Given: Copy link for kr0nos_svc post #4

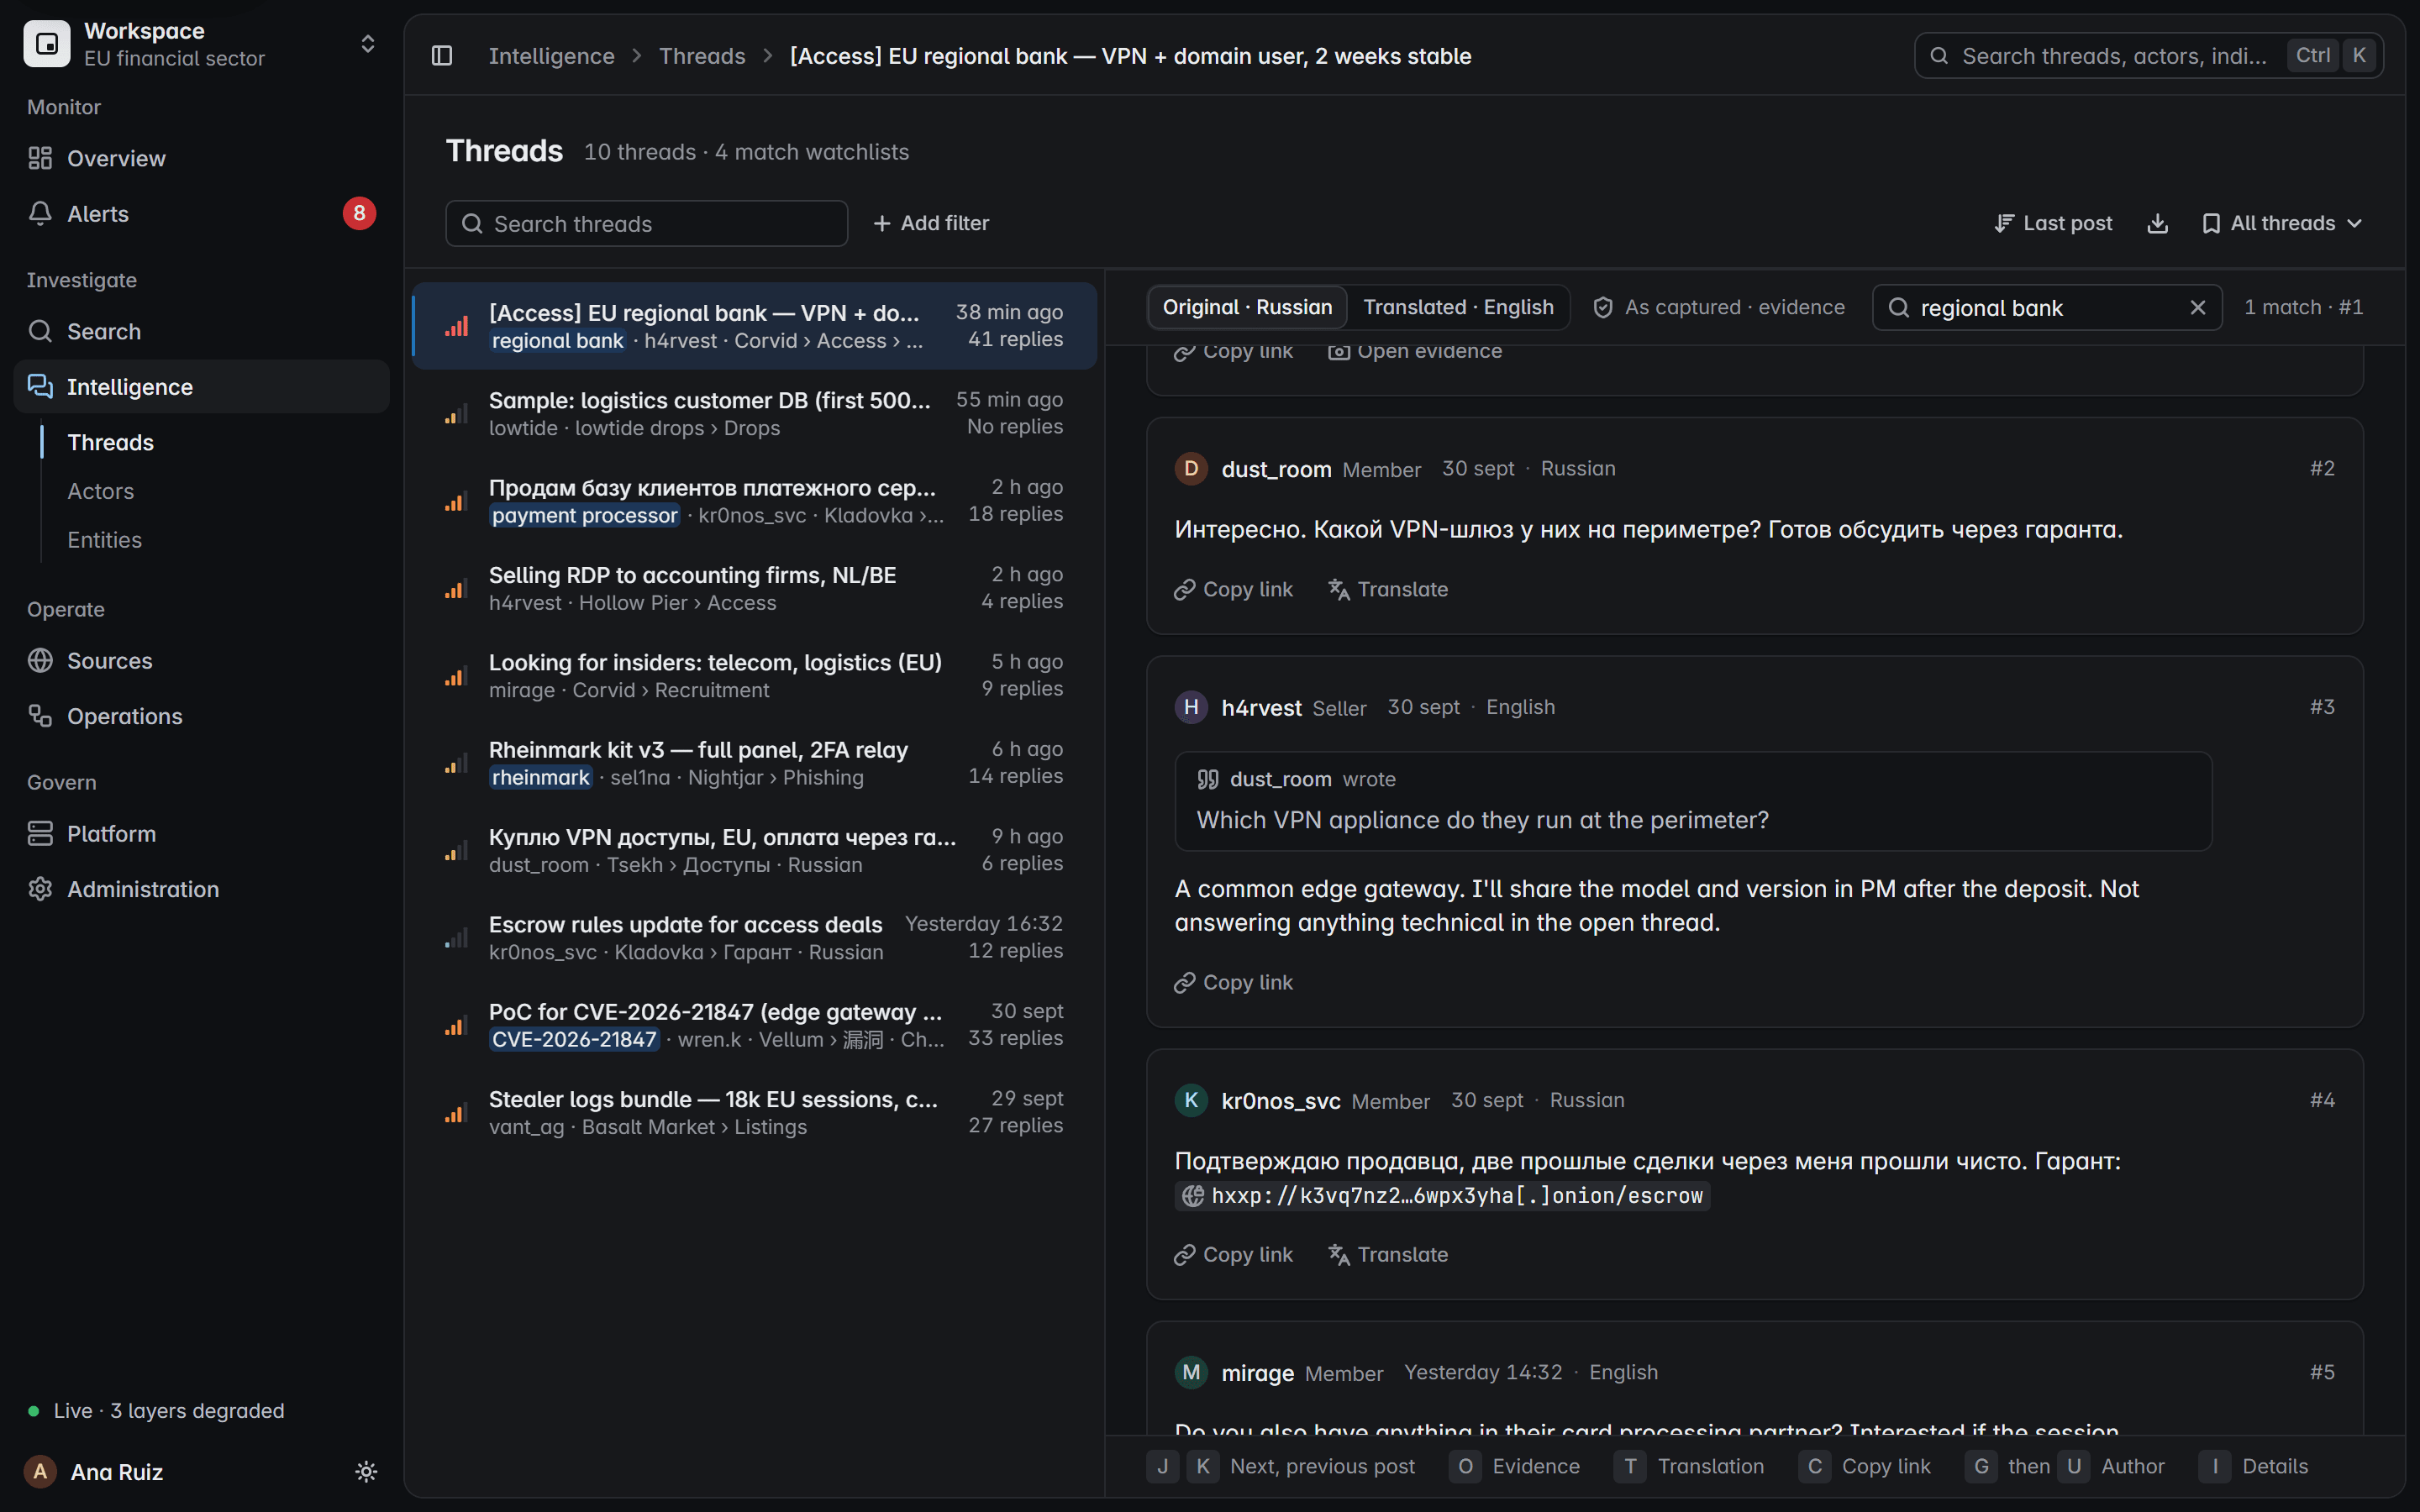Looking at the screenshot, I should (x=1233, y=1255).
